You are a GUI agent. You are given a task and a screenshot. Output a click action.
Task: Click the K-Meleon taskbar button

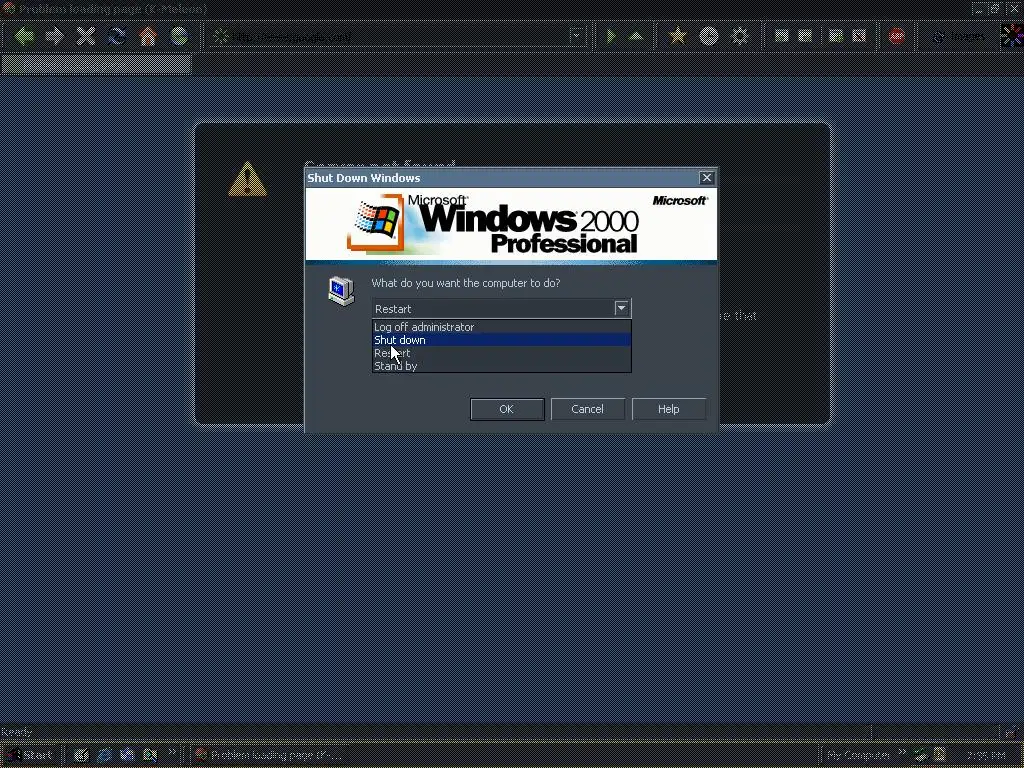pyautogui.click(x=269, y=755)
